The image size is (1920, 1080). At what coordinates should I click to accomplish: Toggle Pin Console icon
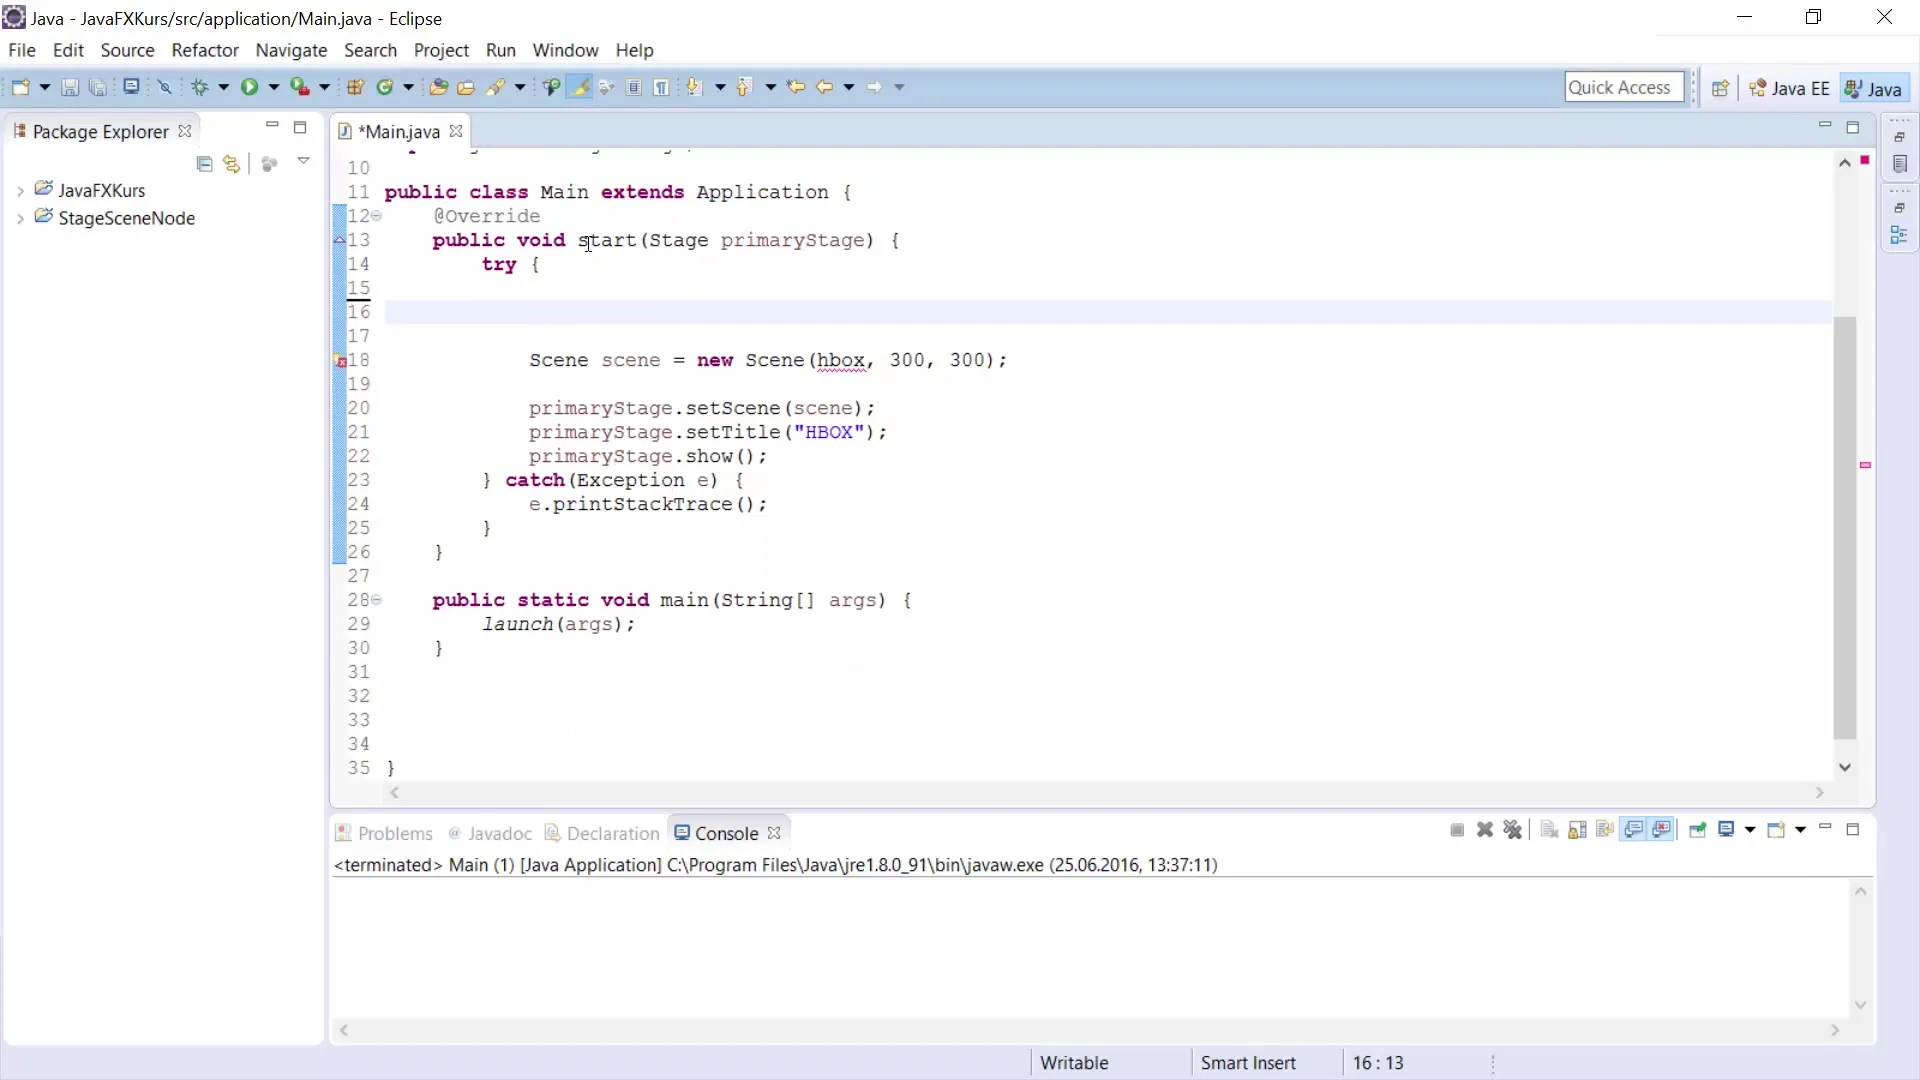(x=1697, y=830)
